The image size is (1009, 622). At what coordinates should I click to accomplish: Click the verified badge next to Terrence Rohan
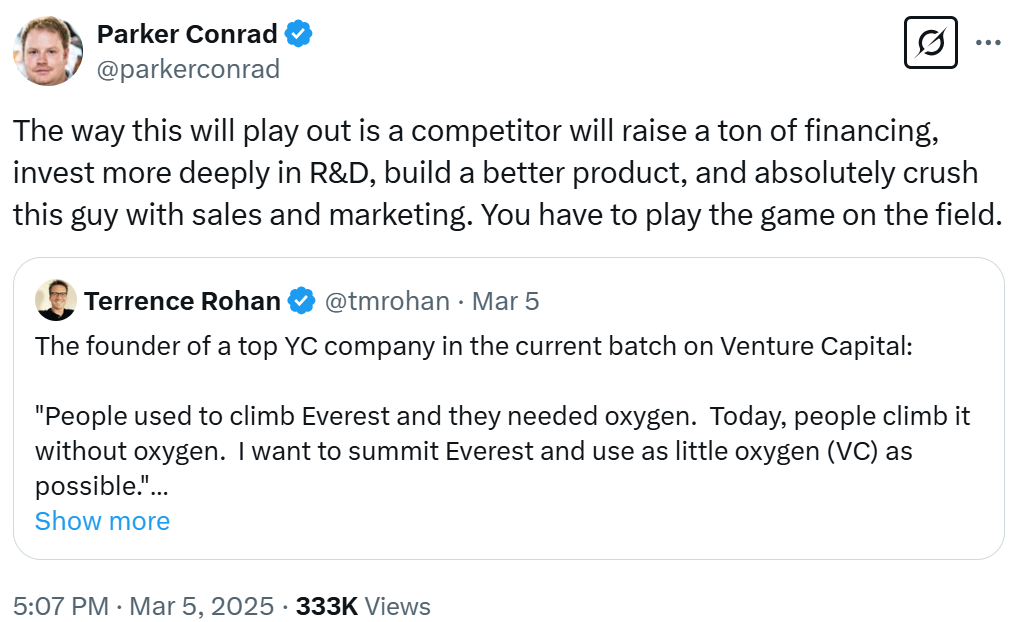[300, 300]
